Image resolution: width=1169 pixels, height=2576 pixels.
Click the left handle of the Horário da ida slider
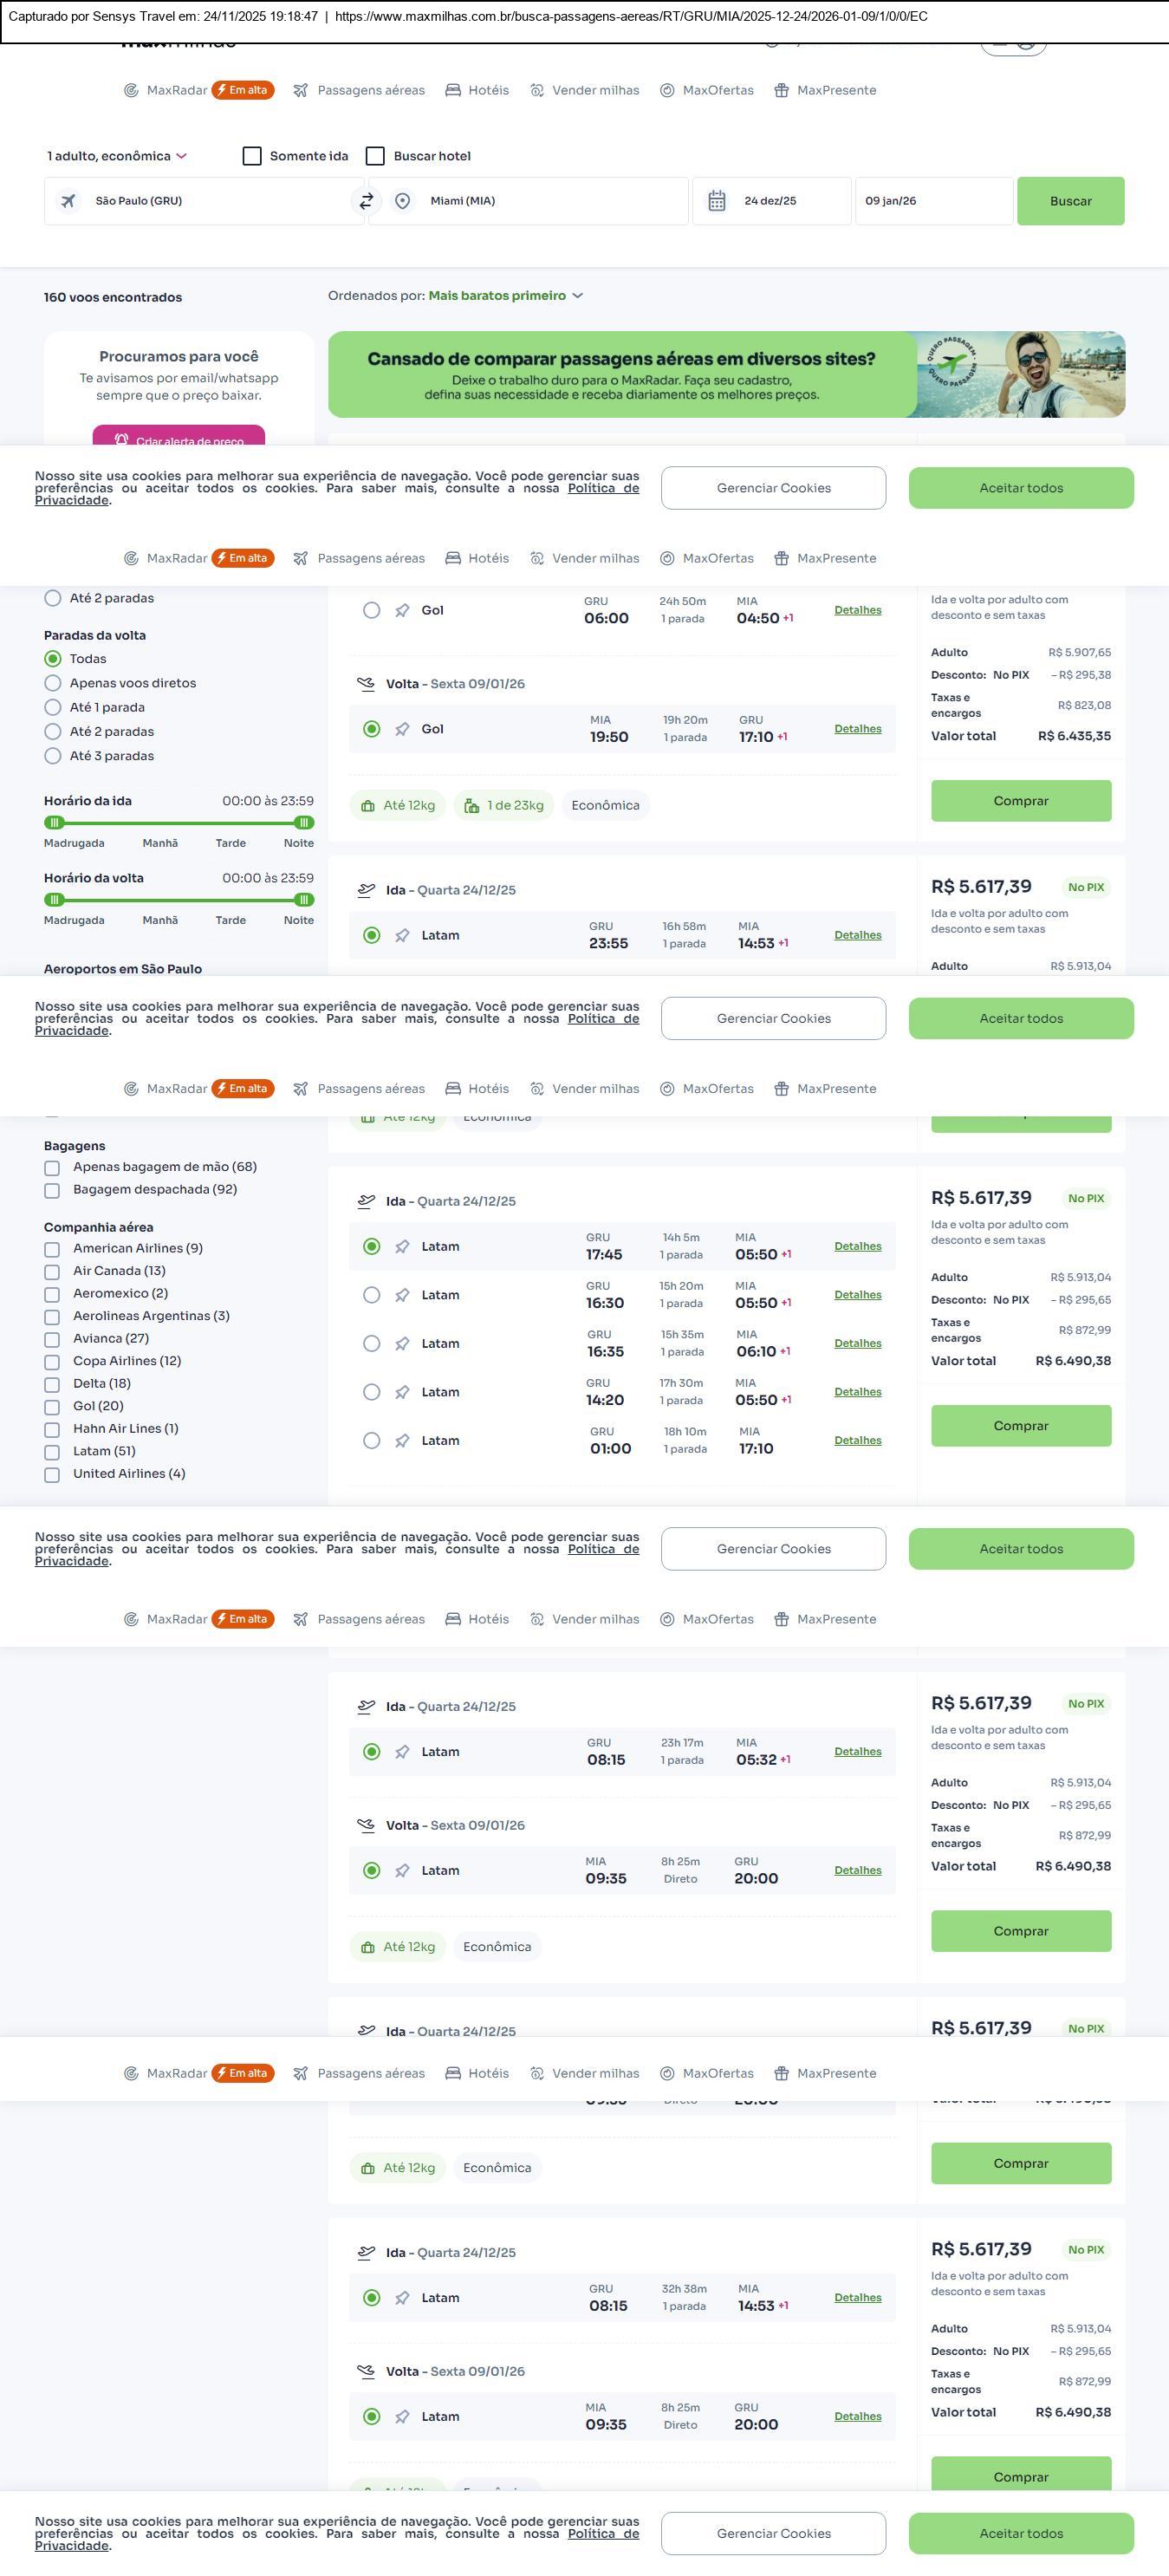click(x=55, y=823)
